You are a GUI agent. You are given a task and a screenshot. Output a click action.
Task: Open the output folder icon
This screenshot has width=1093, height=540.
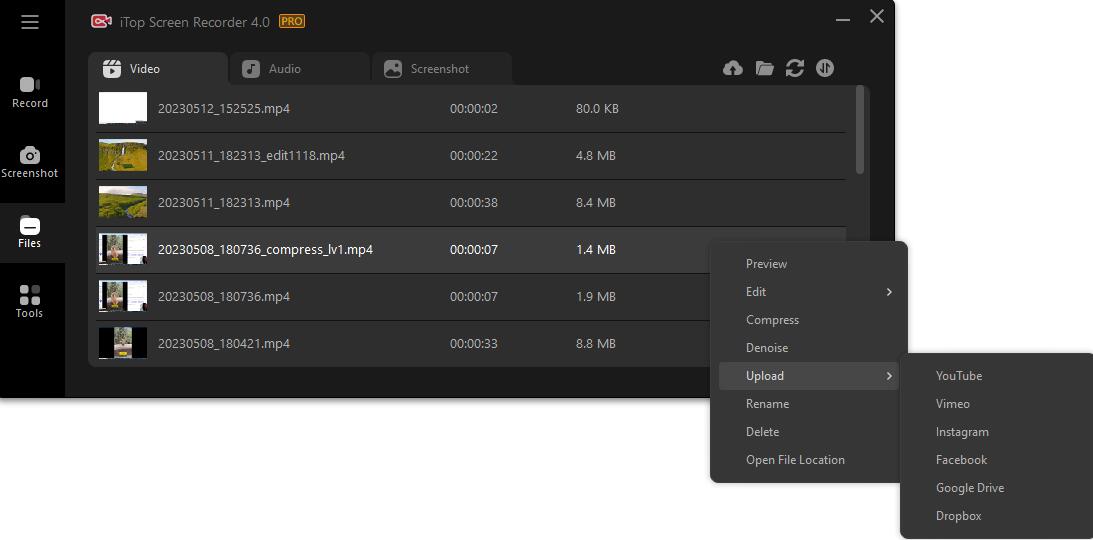[x=764, y=68]
